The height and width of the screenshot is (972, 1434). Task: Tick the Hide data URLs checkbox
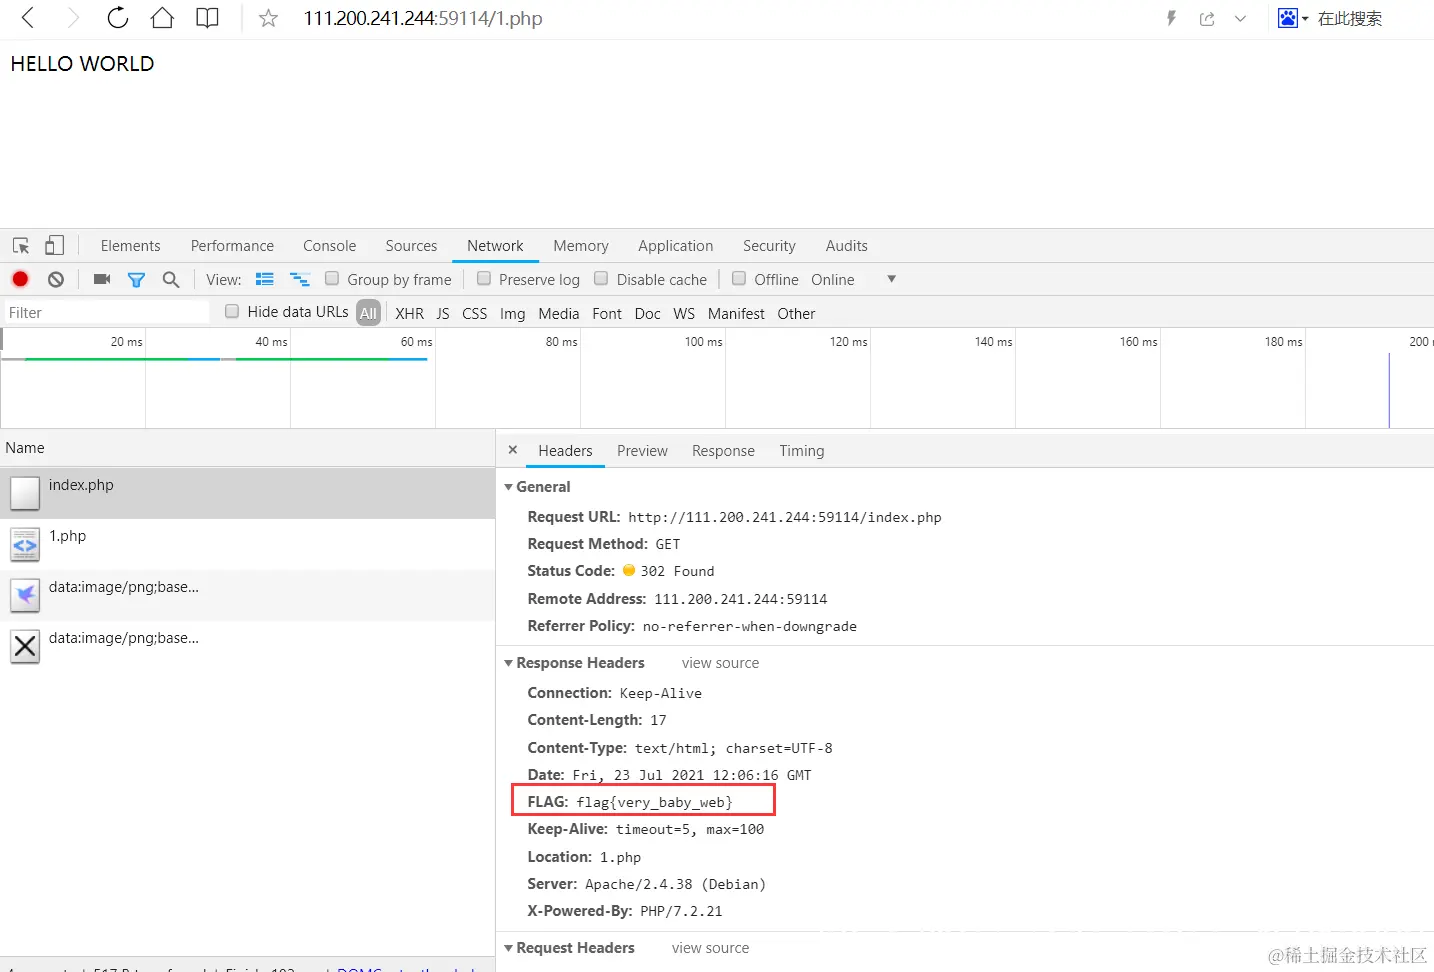click(232, 312)
